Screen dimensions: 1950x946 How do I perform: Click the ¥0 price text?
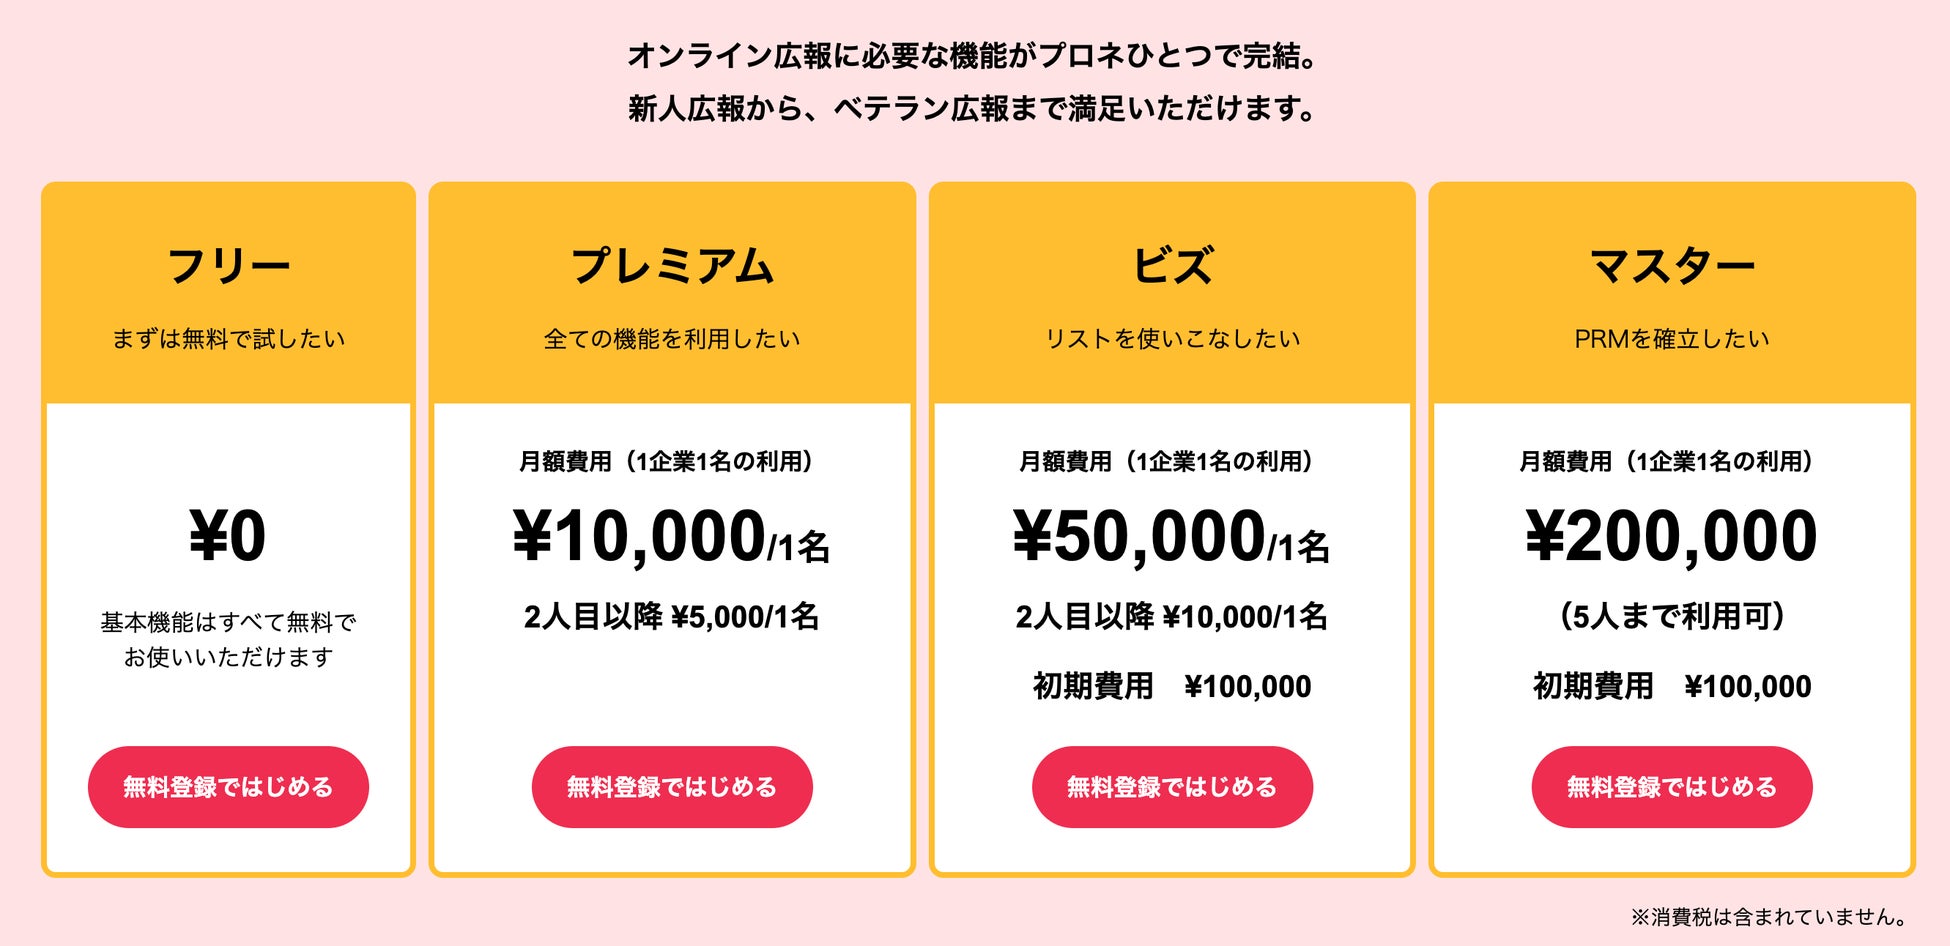tap(228, 537)
